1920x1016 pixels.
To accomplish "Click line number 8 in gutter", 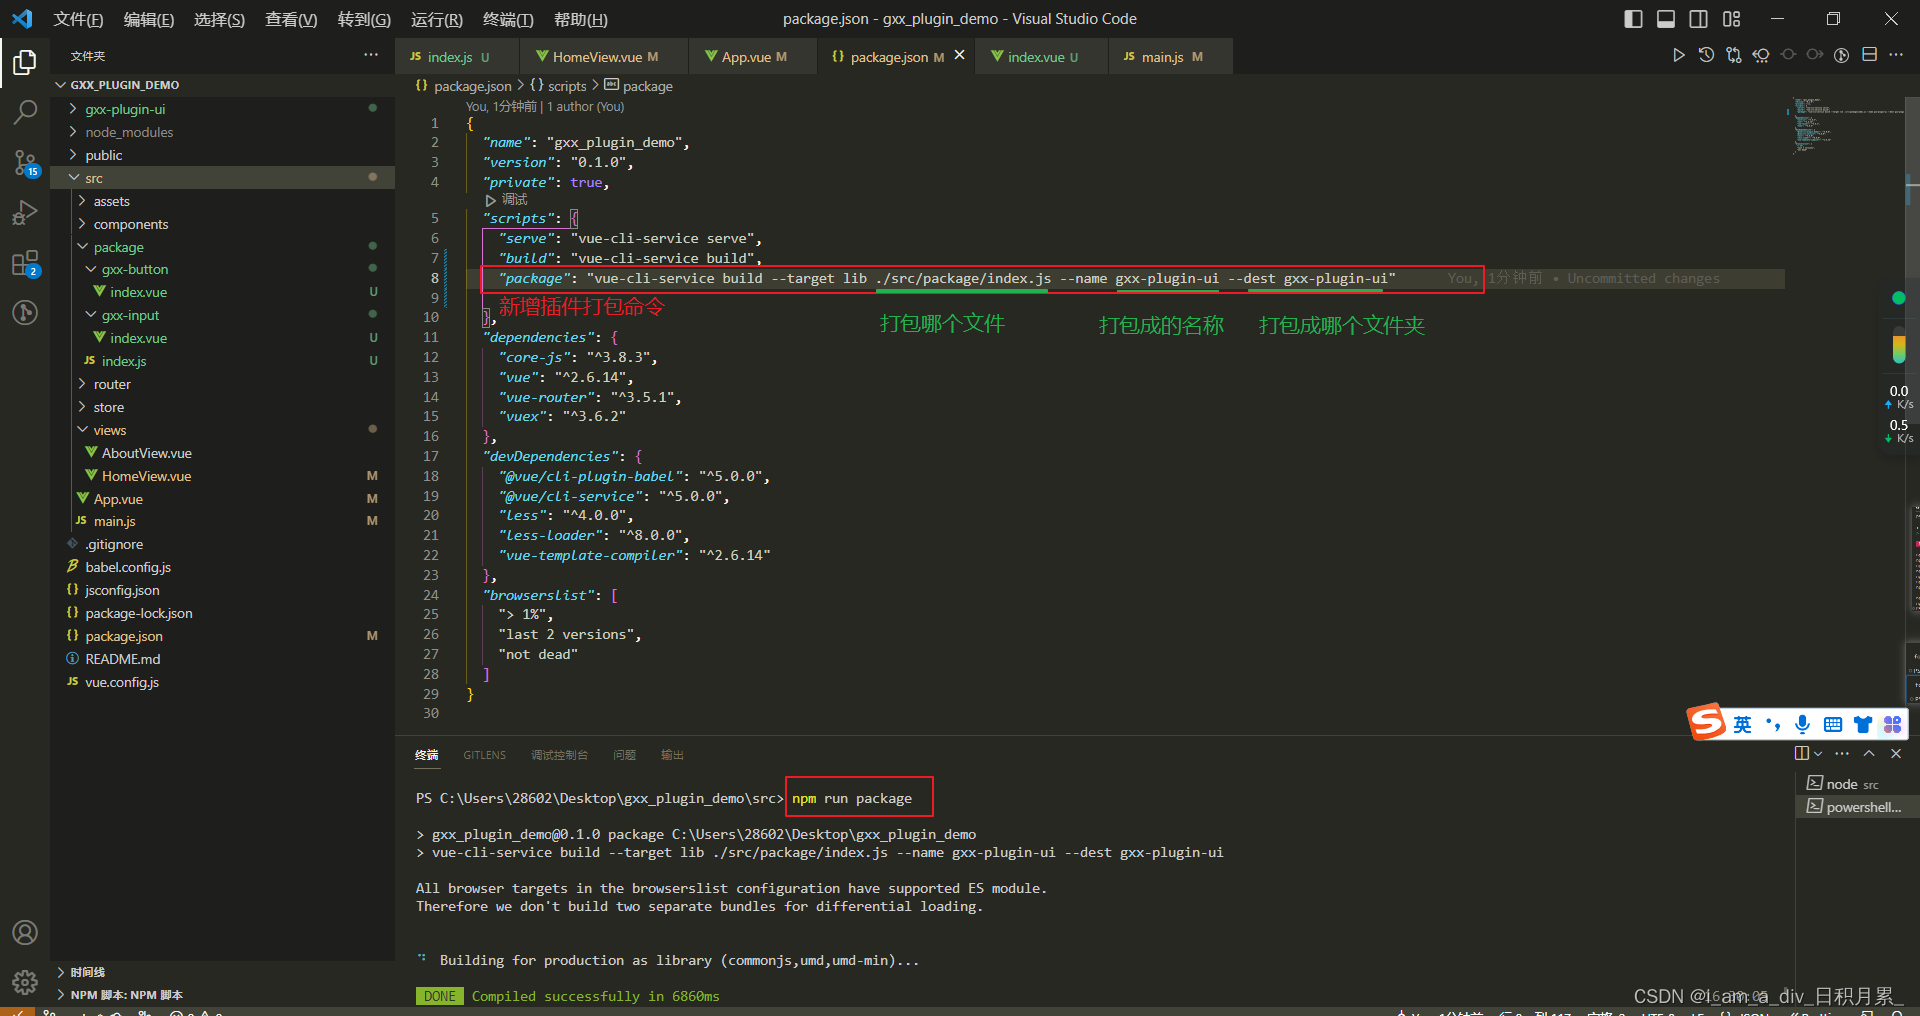I will (434, 278).
